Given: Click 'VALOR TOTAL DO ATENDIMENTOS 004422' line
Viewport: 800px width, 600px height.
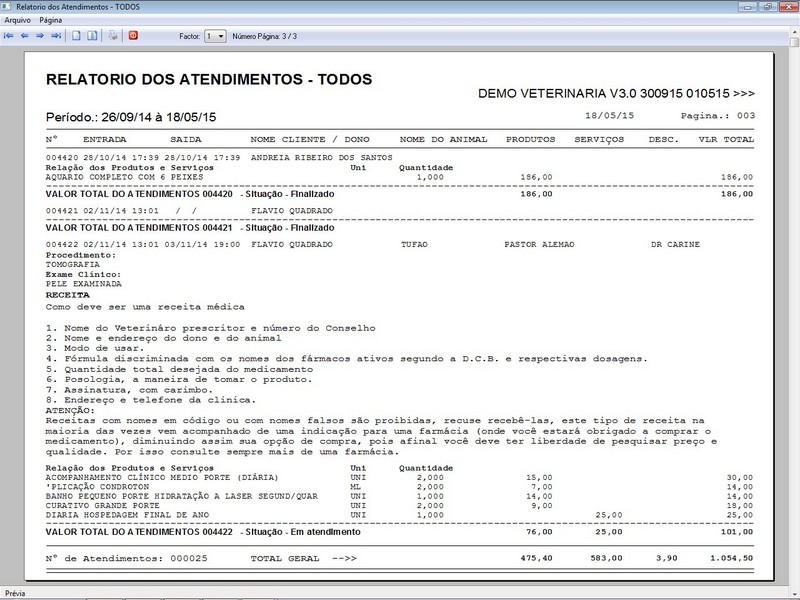Looking at the screenshot, I should (399, 532).
